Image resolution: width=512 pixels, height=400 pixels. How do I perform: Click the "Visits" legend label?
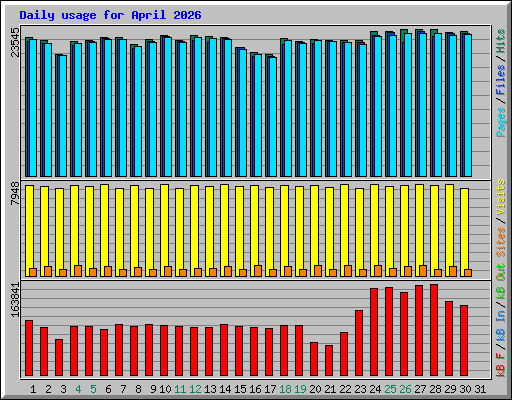501,197
